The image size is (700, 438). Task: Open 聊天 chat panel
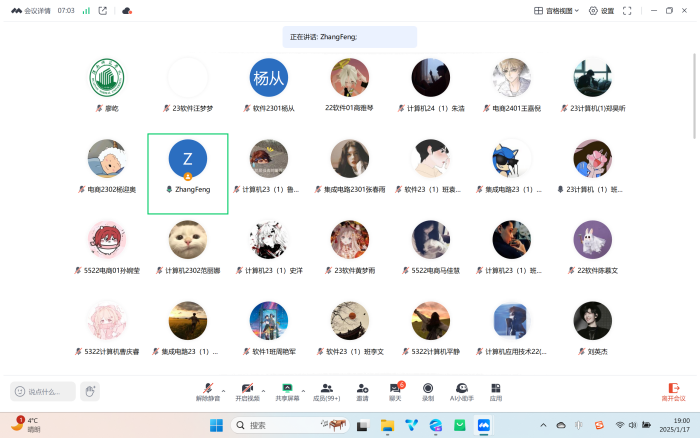396,392
